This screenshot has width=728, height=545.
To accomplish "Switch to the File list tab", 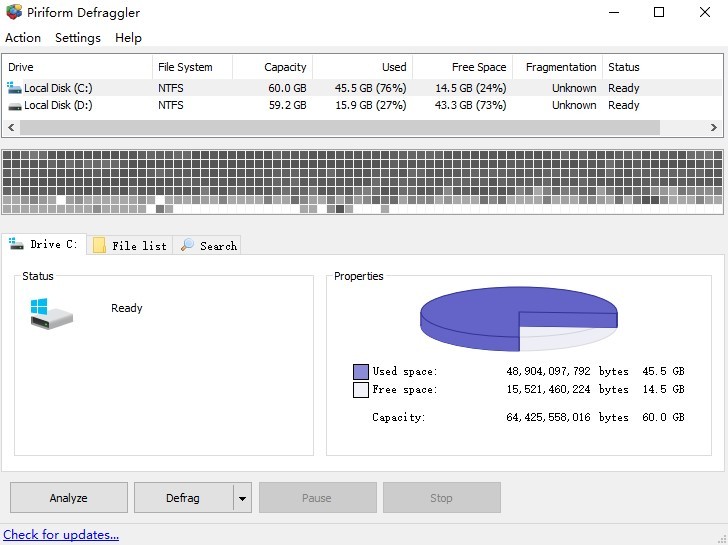I will [x=130, y=245].
